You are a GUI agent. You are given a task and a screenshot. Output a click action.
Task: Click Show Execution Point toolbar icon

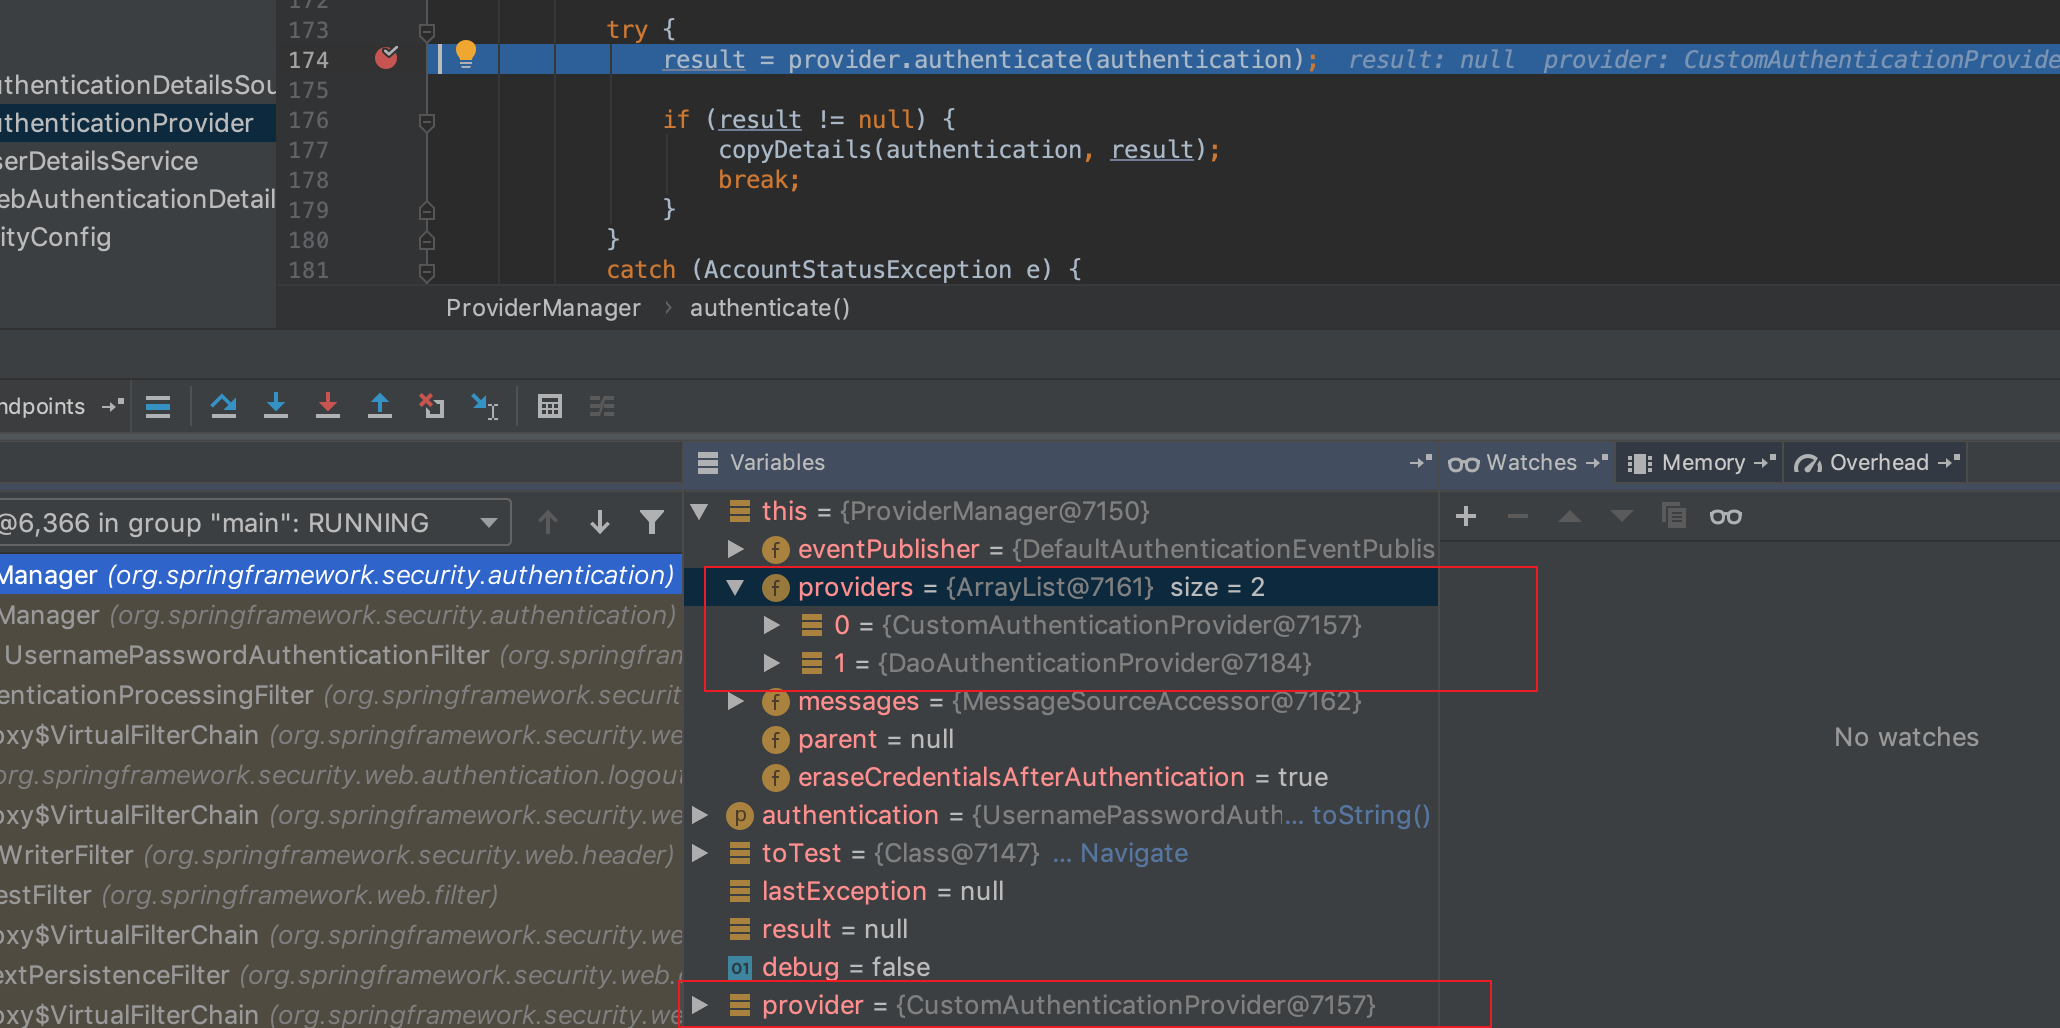(x=158, y=406)
